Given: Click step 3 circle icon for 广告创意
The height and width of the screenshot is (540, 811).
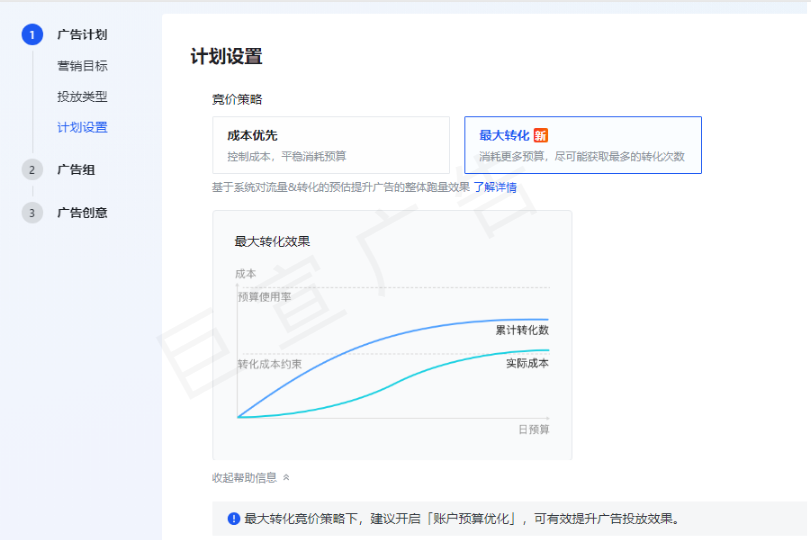Looking at the screenshot, I should click(32, 213).
